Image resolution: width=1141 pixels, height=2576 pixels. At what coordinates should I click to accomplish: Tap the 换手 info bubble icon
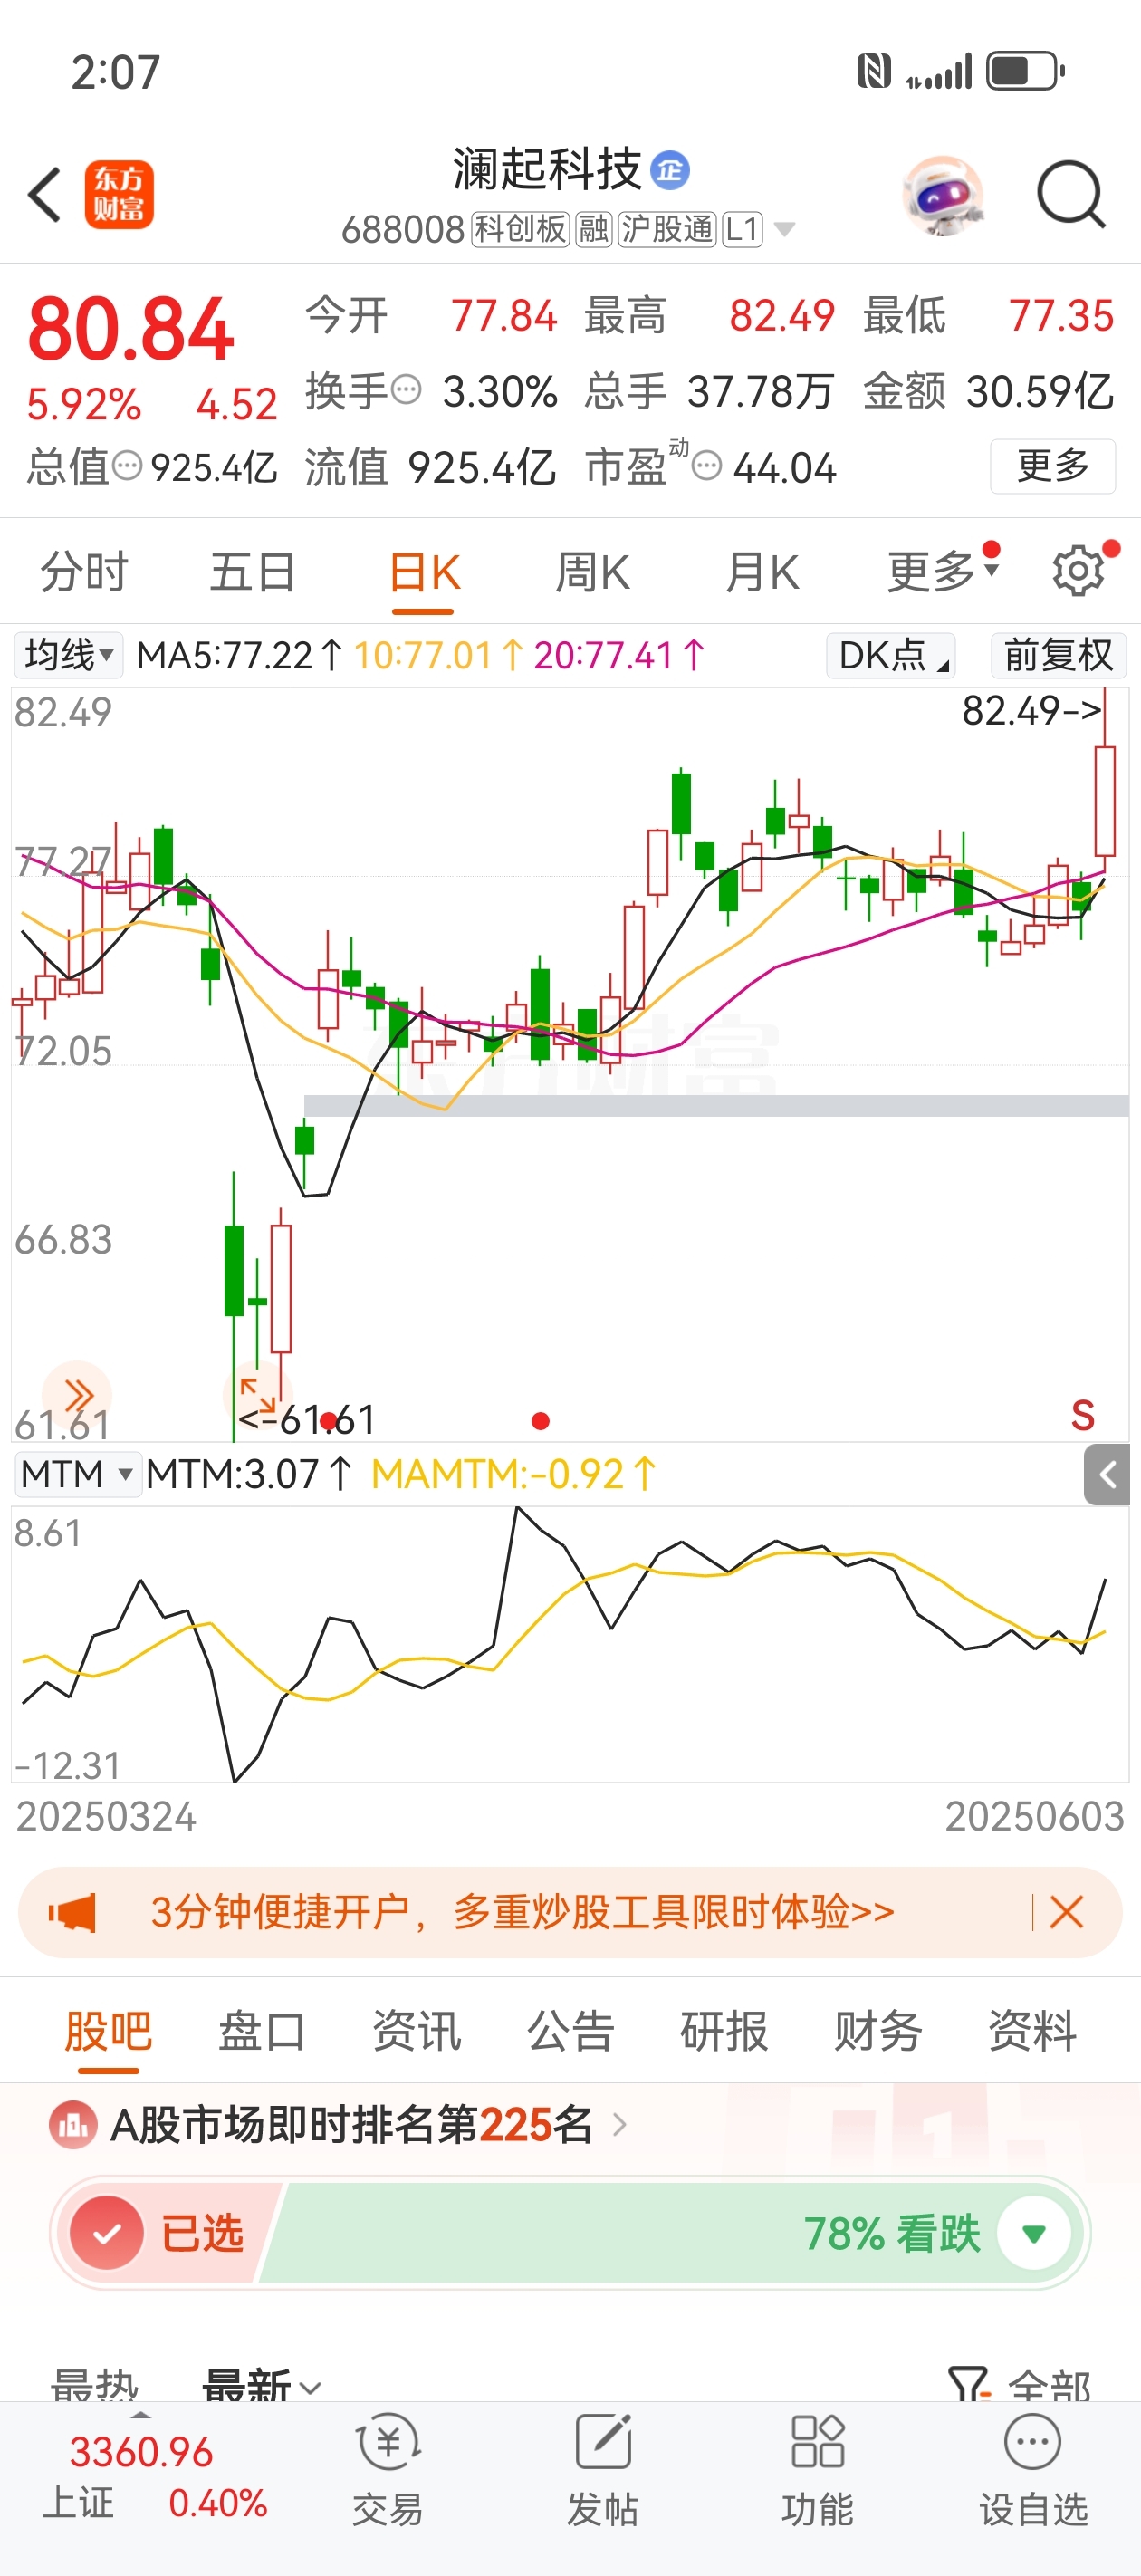coord(406,389)
